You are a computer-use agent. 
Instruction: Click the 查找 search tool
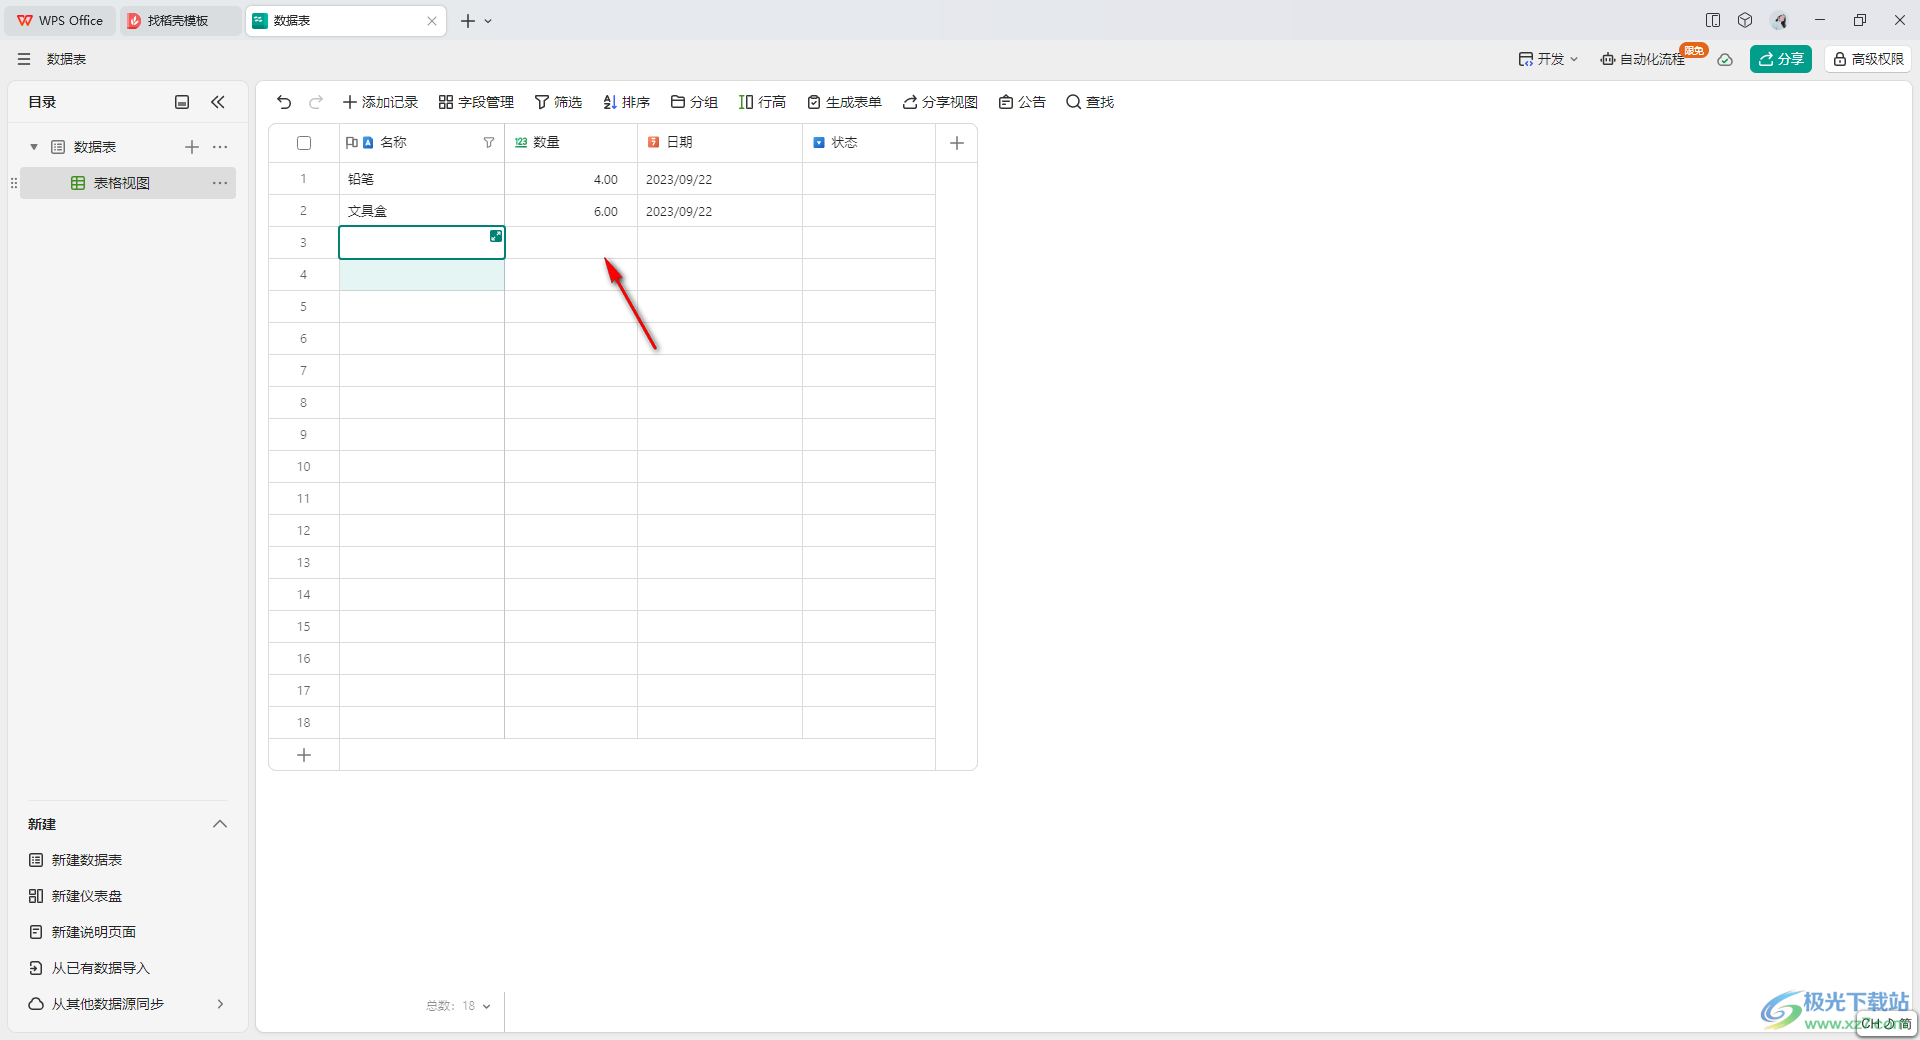tap(1090, 102)
